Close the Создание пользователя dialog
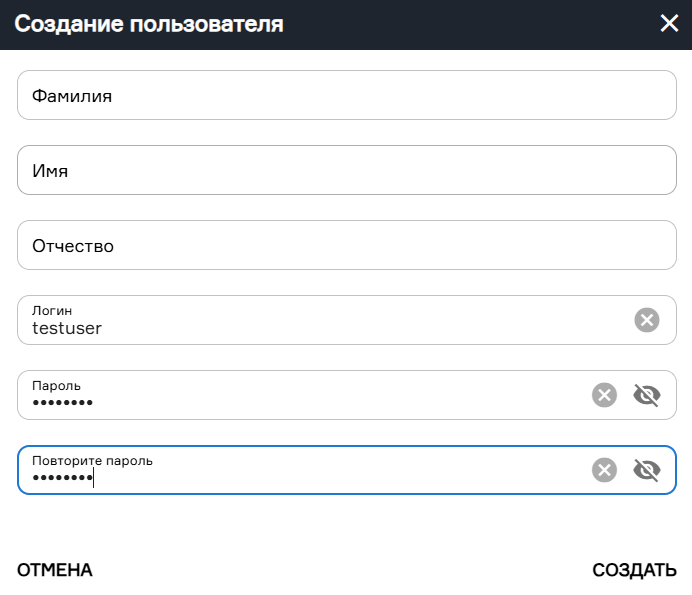The width and height of the screenshot is (692, 595). (669, 24)
